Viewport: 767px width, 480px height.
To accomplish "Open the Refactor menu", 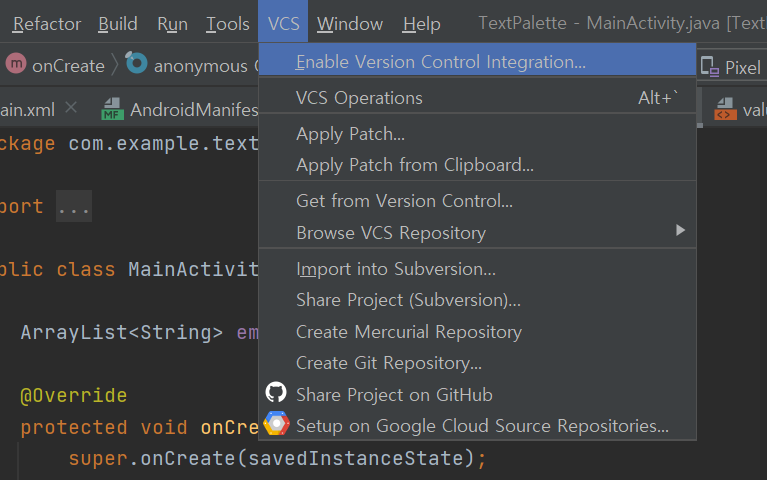I will [47, 23].
